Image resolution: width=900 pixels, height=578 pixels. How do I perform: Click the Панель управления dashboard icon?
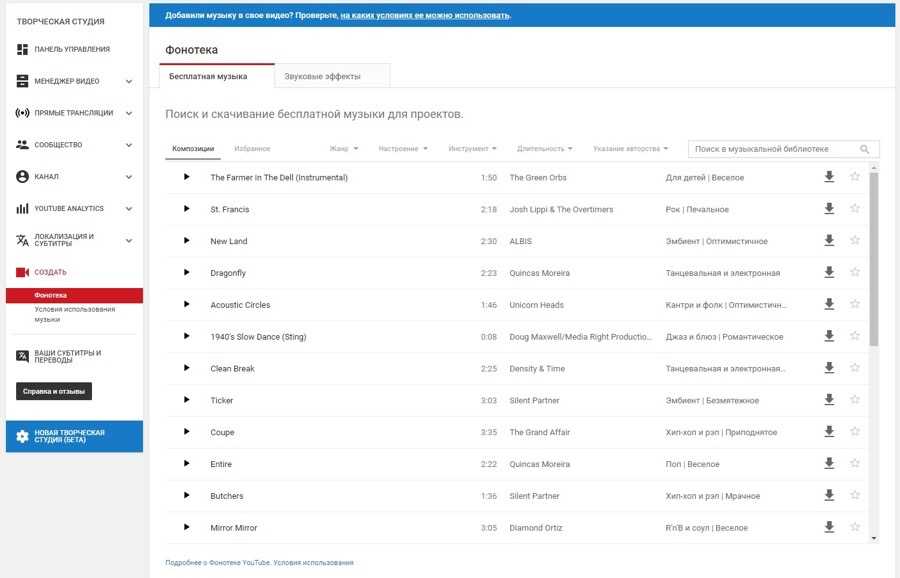[23, 49]
